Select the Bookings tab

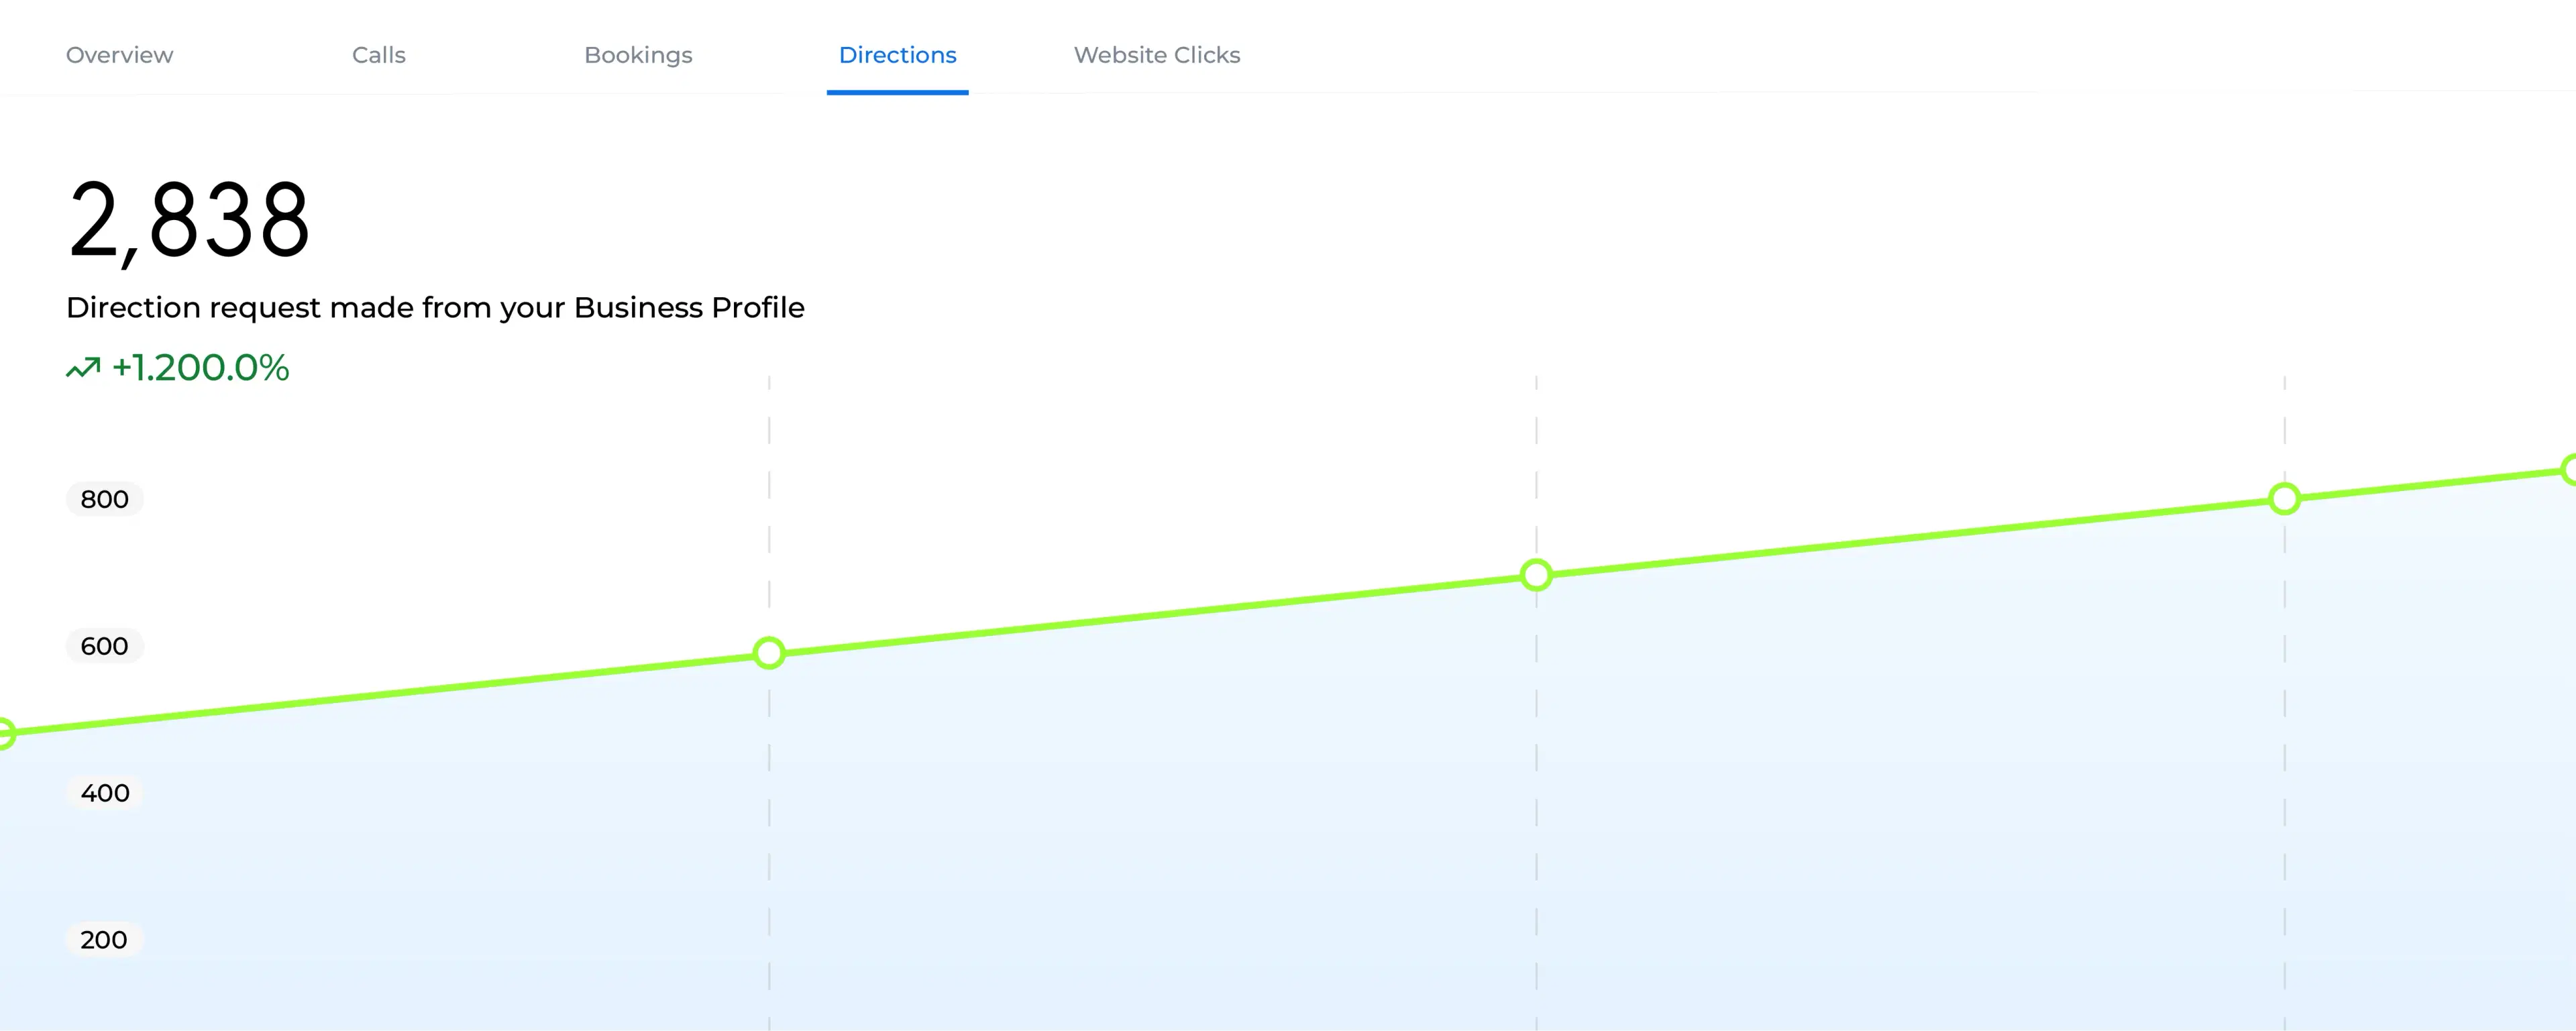pos(638,55)
